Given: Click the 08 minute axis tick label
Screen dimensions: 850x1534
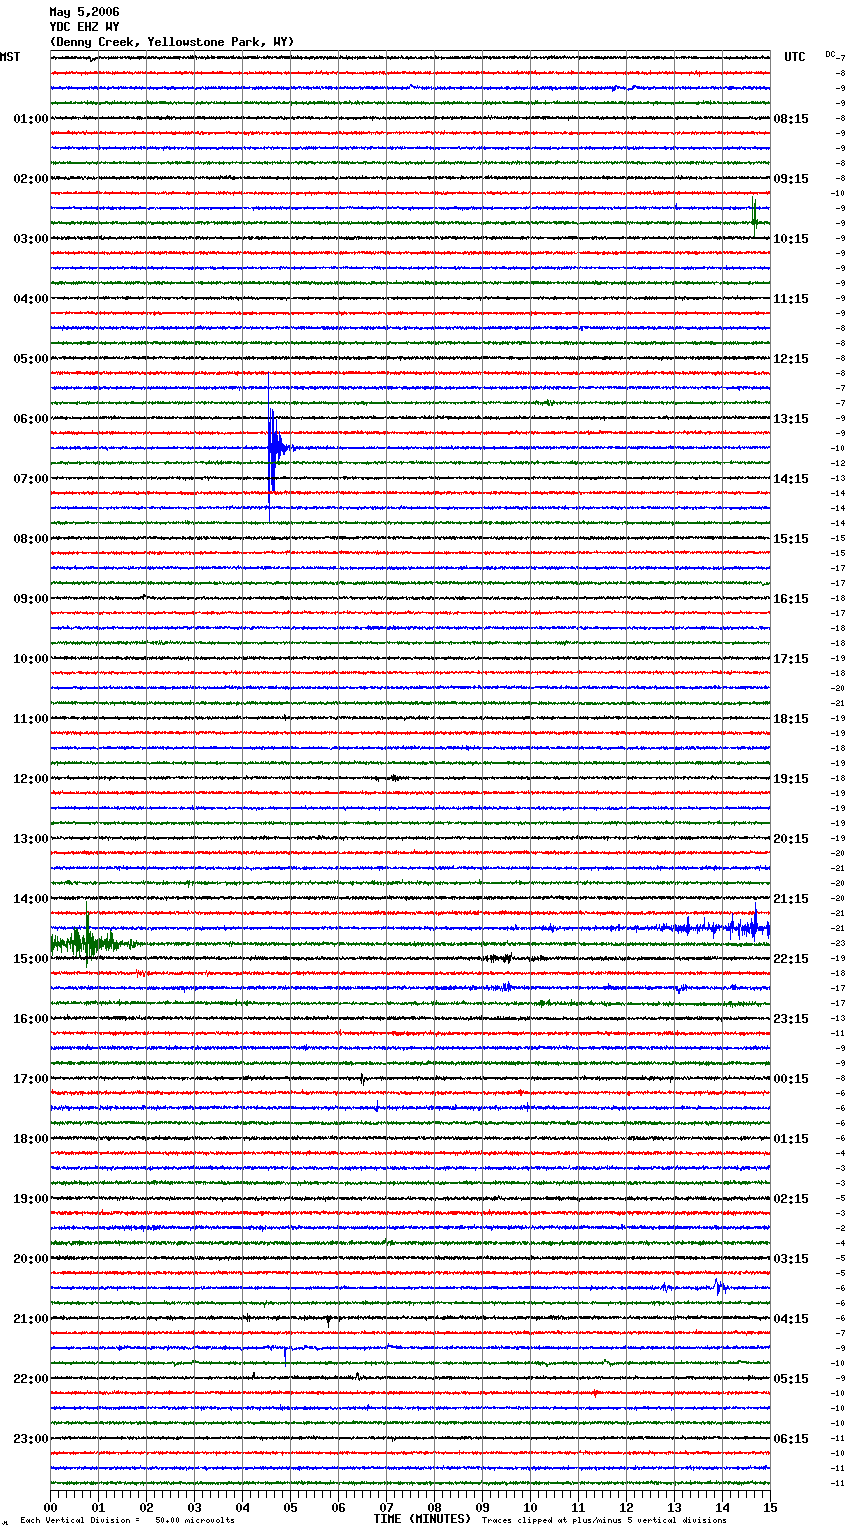Looking at the screenshot, I should (x=434, y=1507).
